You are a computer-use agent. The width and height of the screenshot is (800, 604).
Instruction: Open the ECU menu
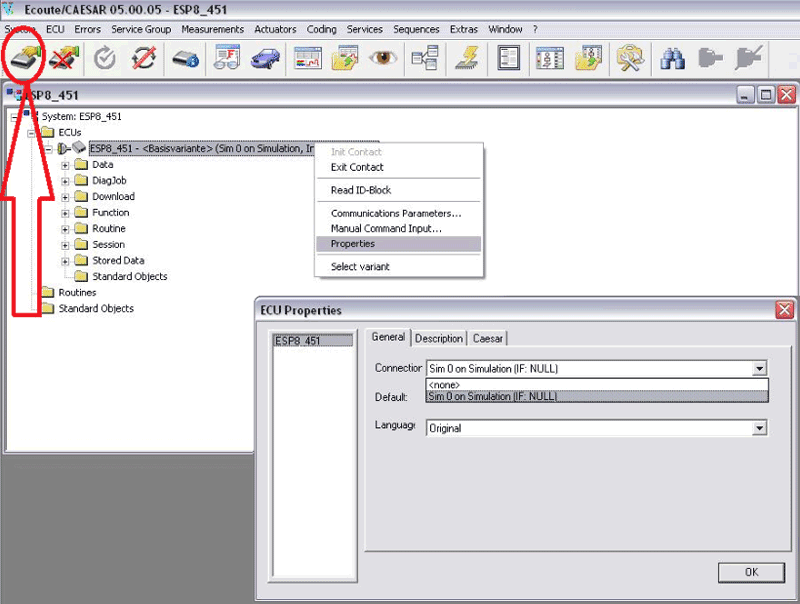55,29
